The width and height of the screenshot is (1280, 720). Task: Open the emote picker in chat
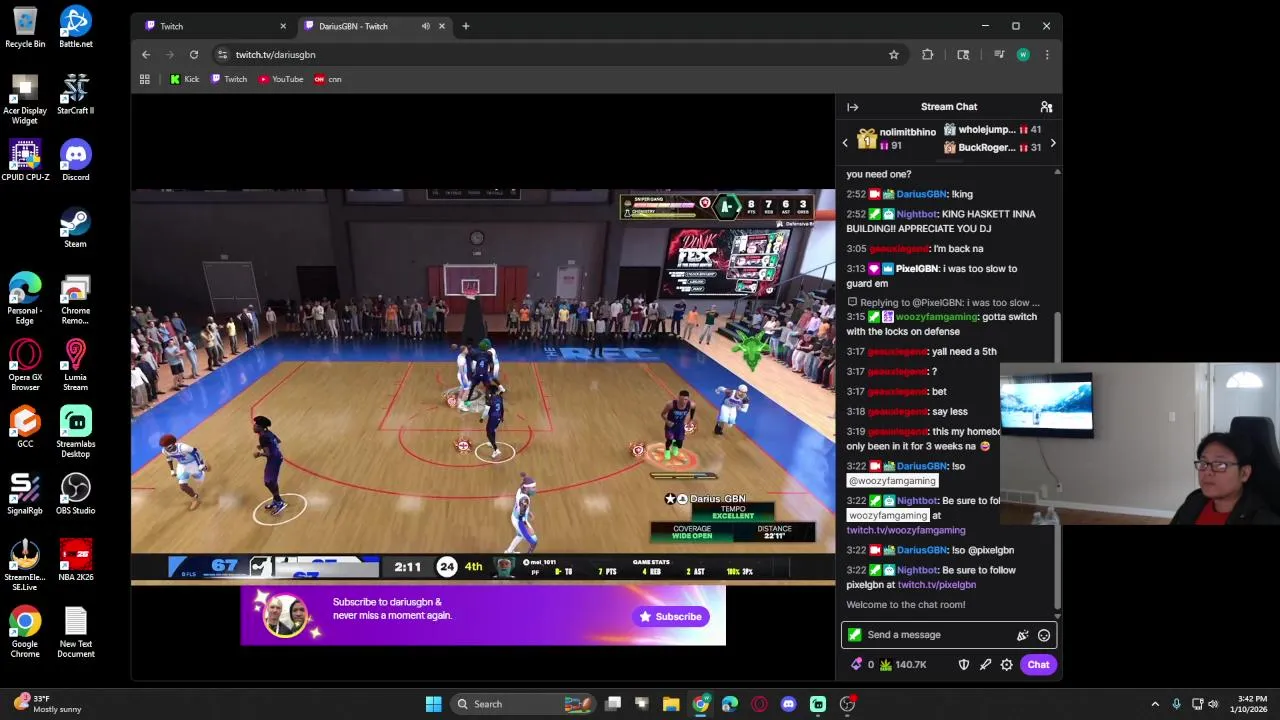[x=1044, y=635]
